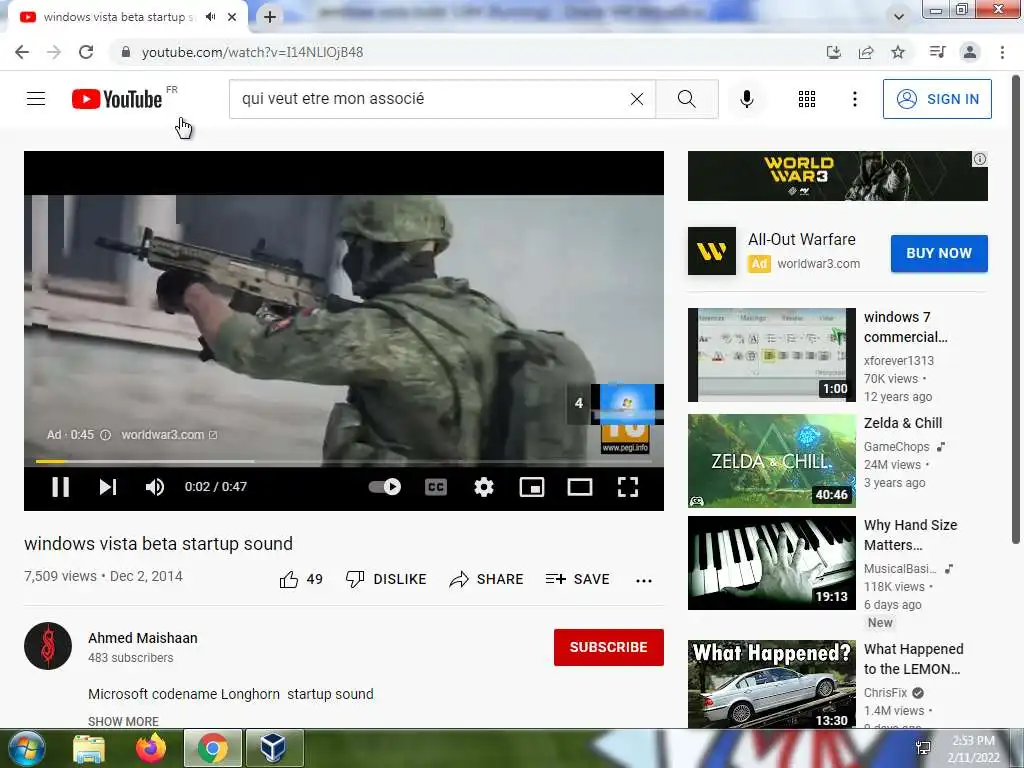
Task: Open the windows 7 commercial thumbnail
Action: 771,355
